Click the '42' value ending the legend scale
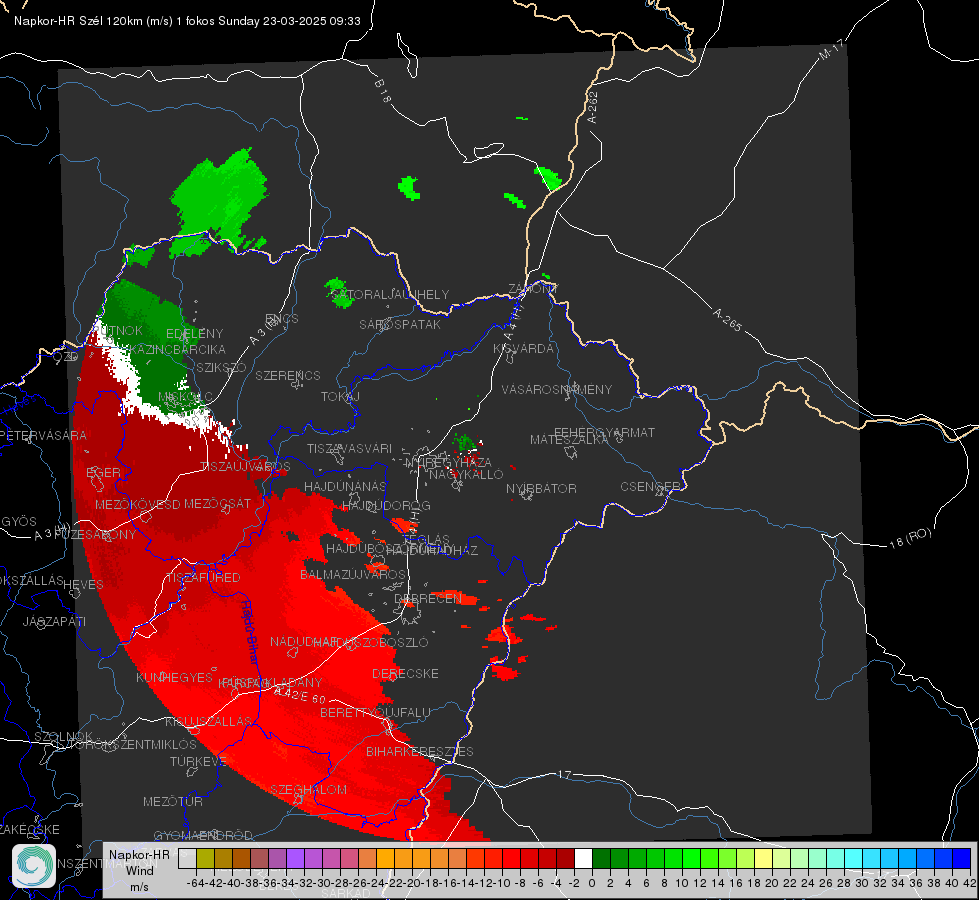The image size is (979, 900). 970,883
